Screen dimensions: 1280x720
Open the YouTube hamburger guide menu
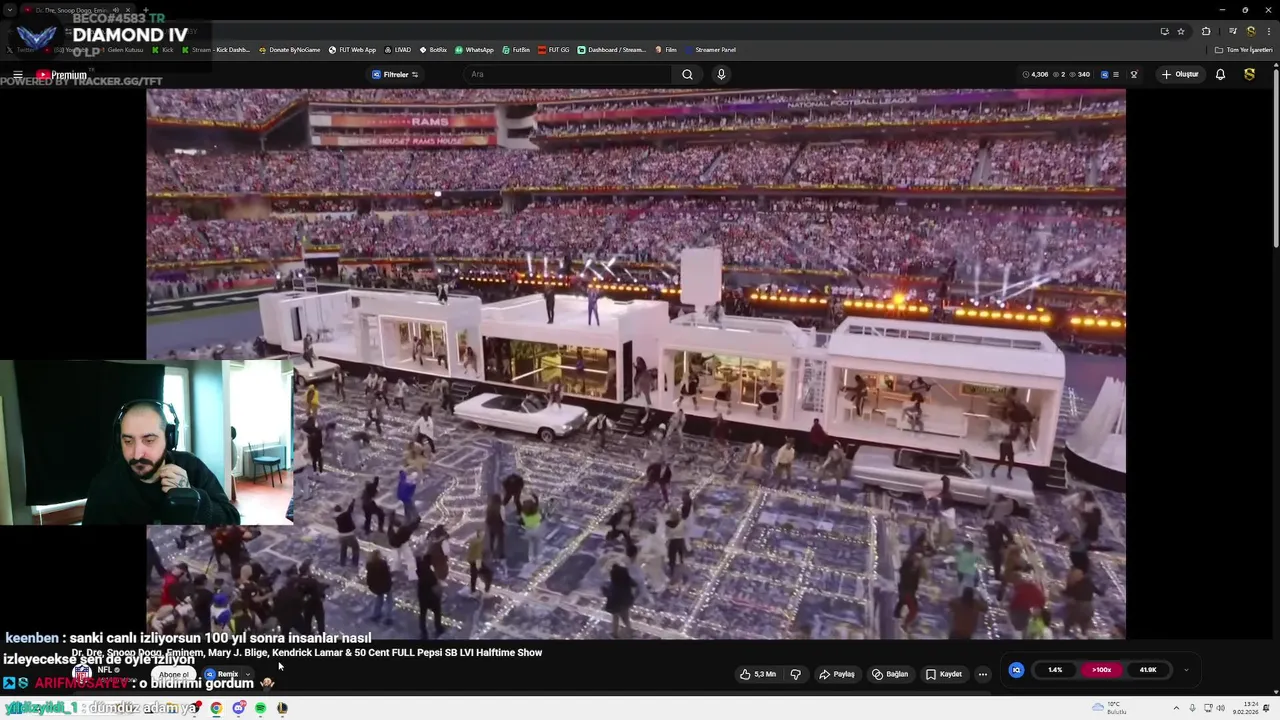coord(17,75)
